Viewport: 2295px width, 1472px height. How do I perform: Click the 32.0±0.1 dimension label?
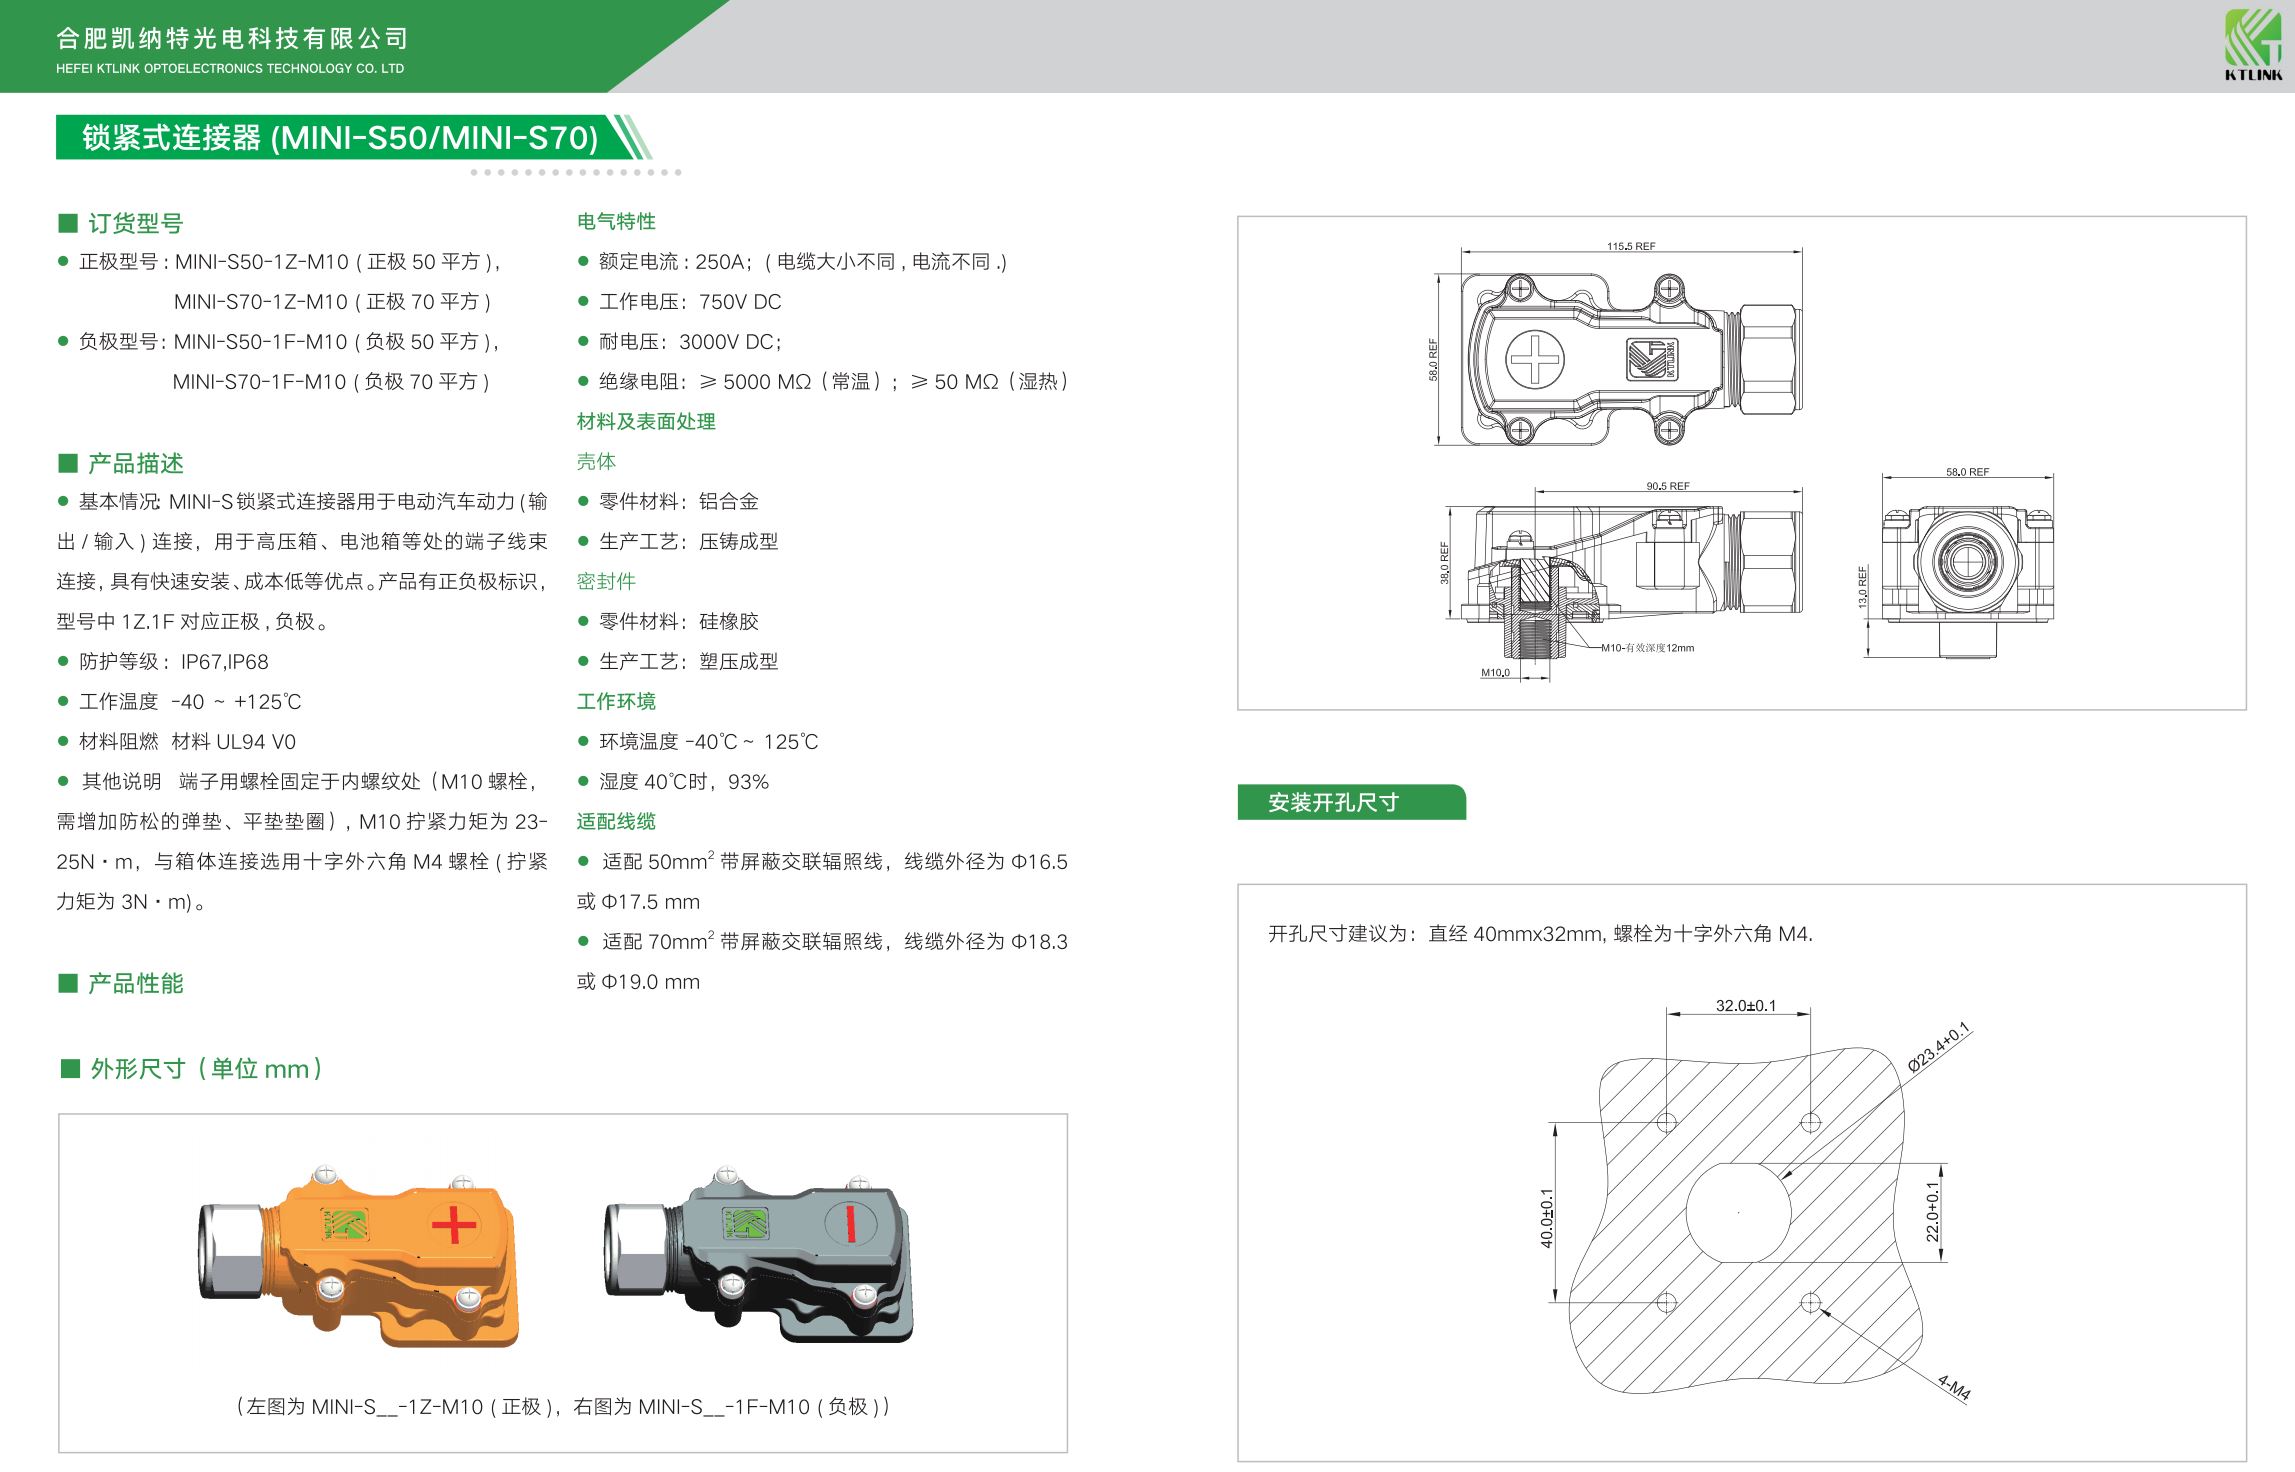(1746, 1006)
